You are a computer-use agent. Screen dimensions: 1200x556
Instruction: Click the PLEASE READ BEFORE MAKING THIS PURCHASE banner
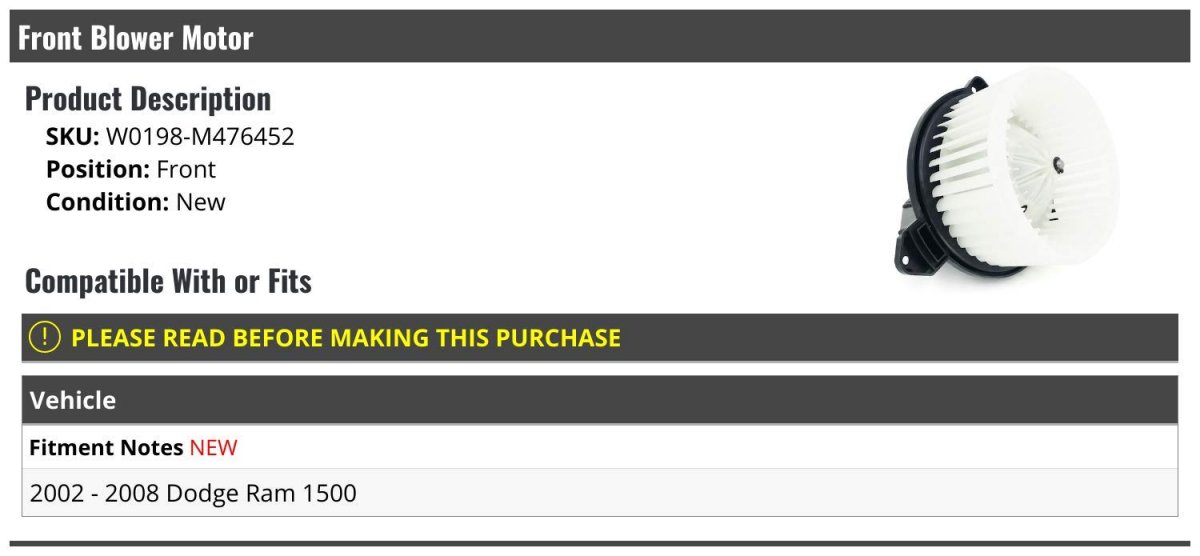coord(600,338)
